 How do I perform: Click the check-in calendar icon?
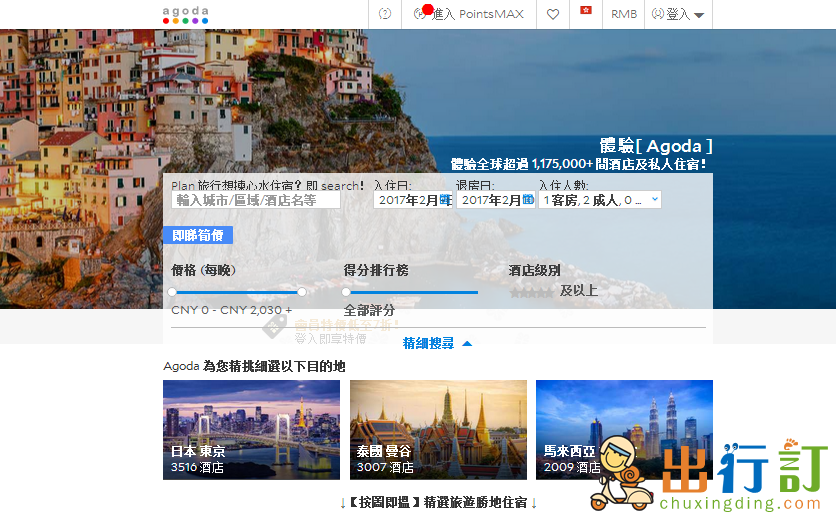[x=445, y=199]
